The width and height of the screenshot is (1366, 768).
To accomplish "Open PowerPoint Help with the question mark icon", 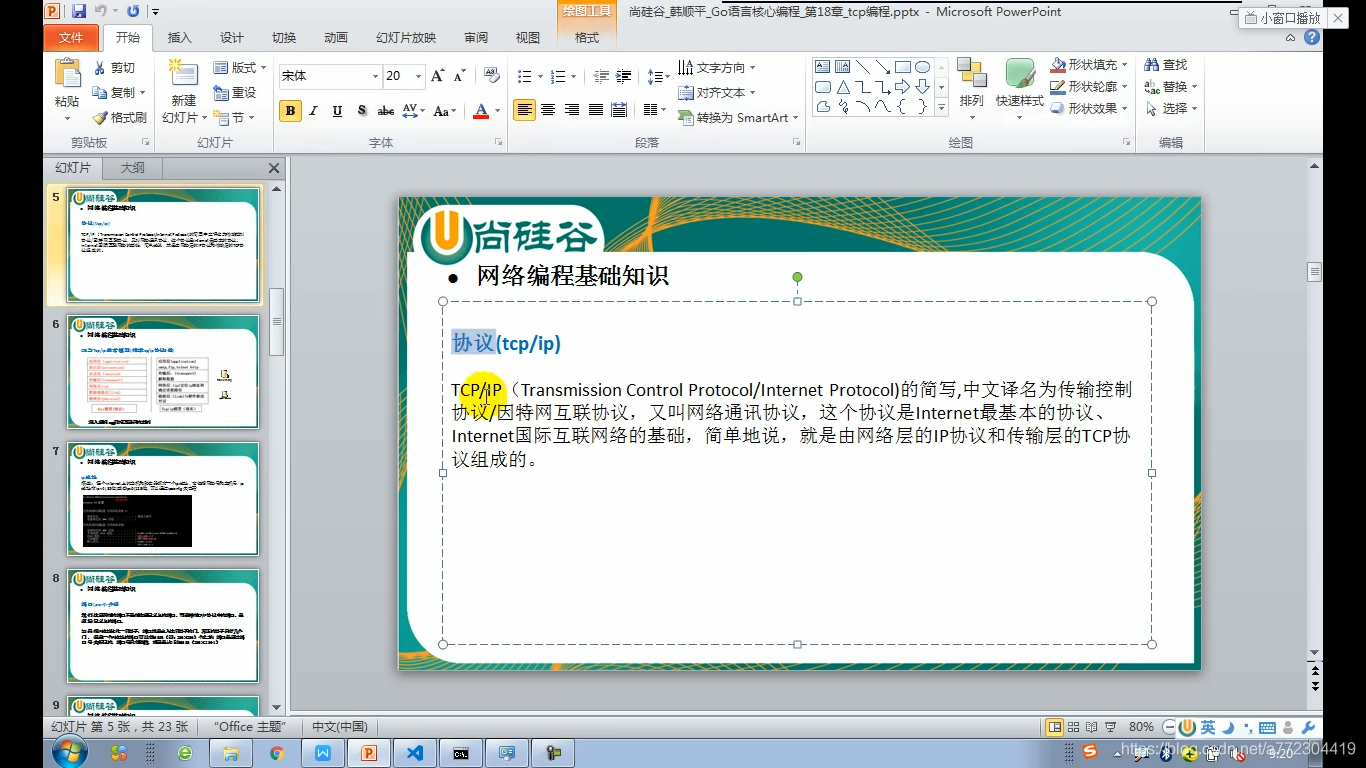I will [x=1312, y=37].
